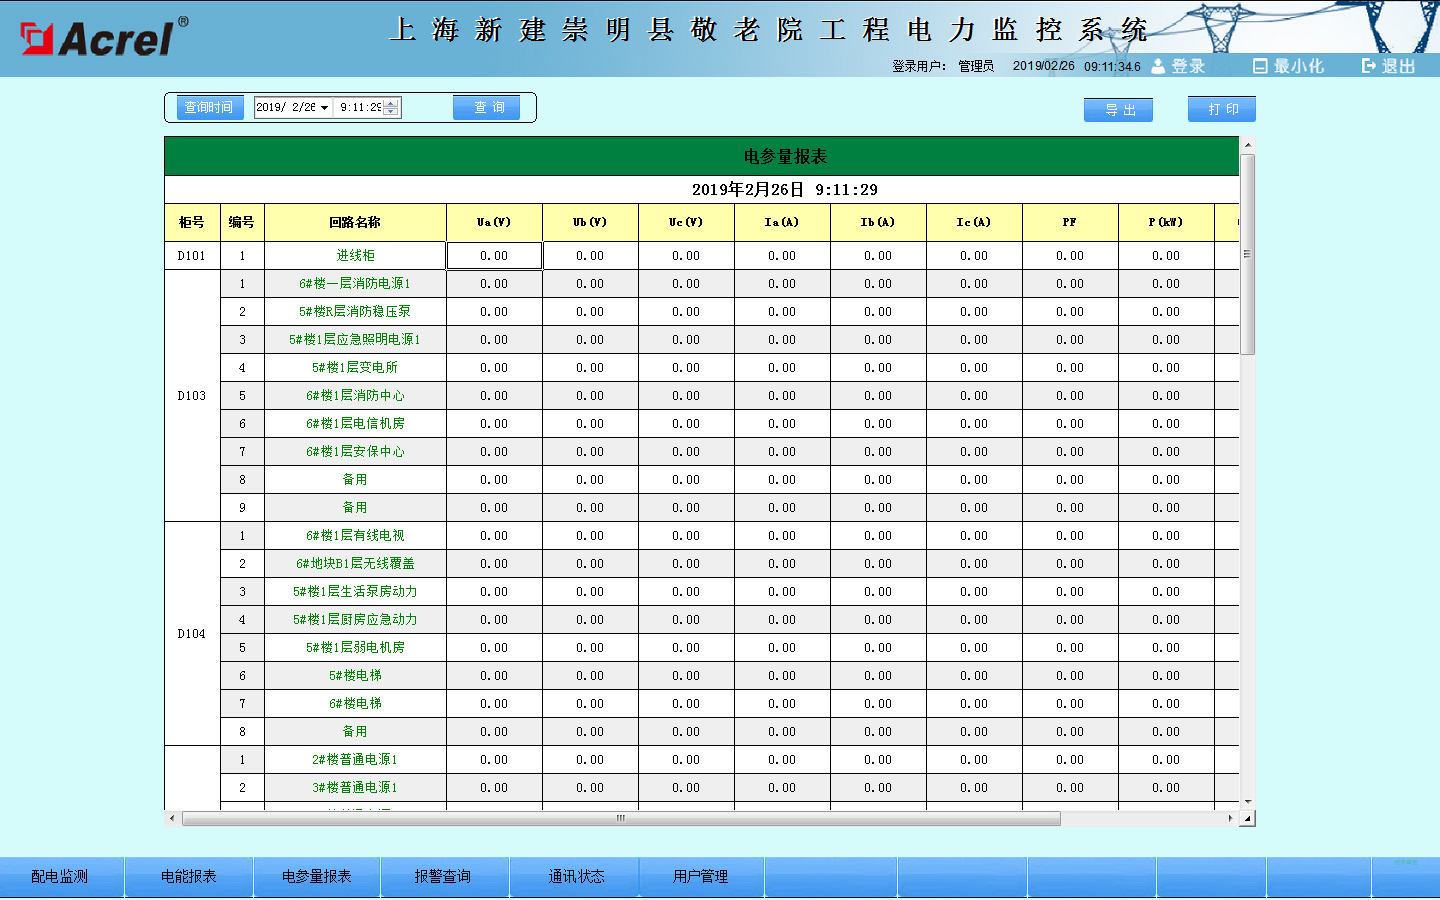
Task: Click the 最小化 minimize icon
Action: click(x=1260, y=66)
